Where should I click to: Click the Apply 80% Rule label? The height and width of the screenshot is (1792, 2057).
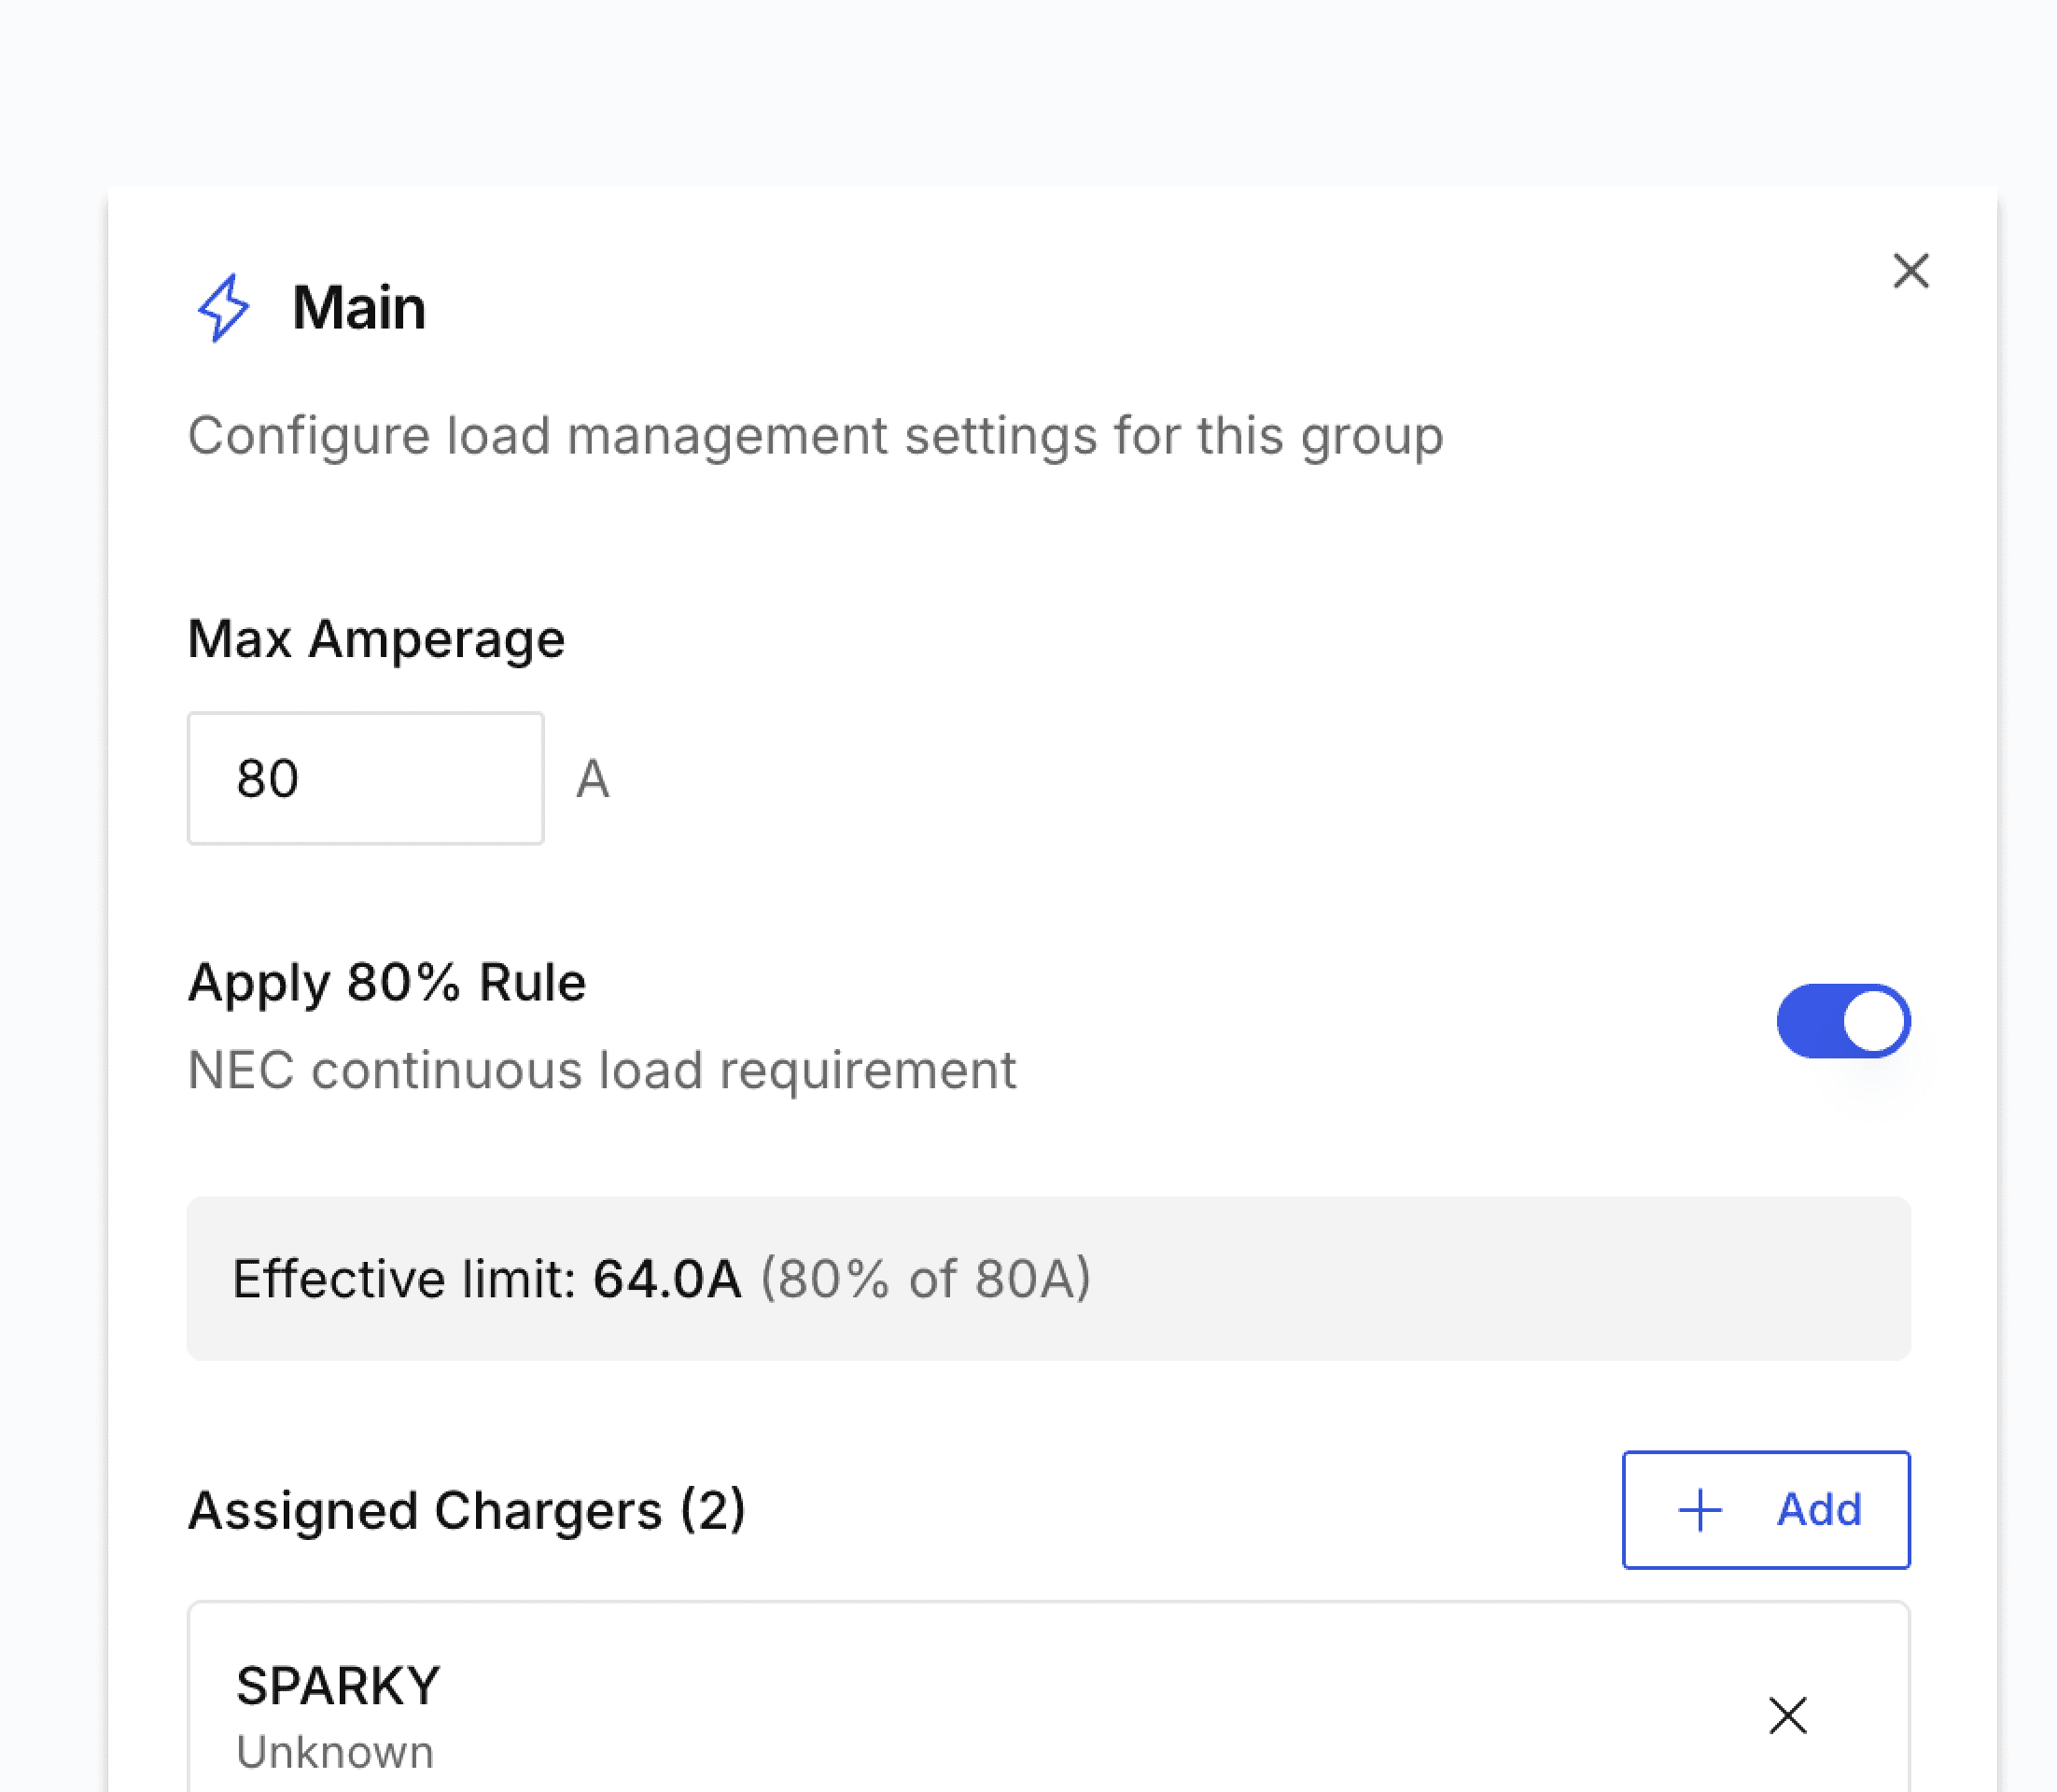pos(386,981)
